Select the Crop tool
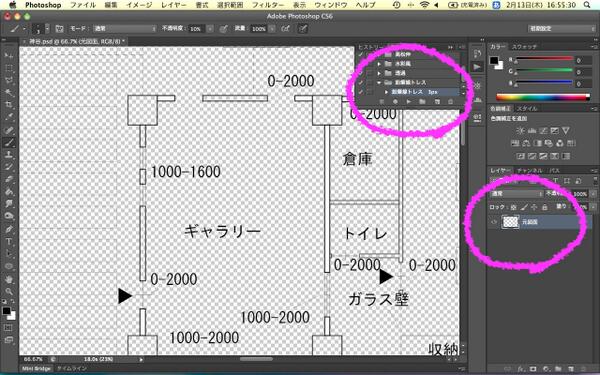Viewport: 600px width, 375px height. tap(8, 104)
